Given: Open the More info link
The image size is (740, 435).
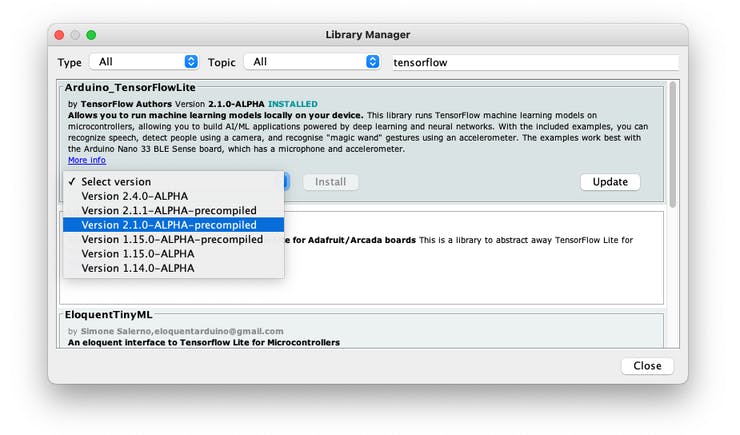Looking at the screenshot, I should 87,160.
